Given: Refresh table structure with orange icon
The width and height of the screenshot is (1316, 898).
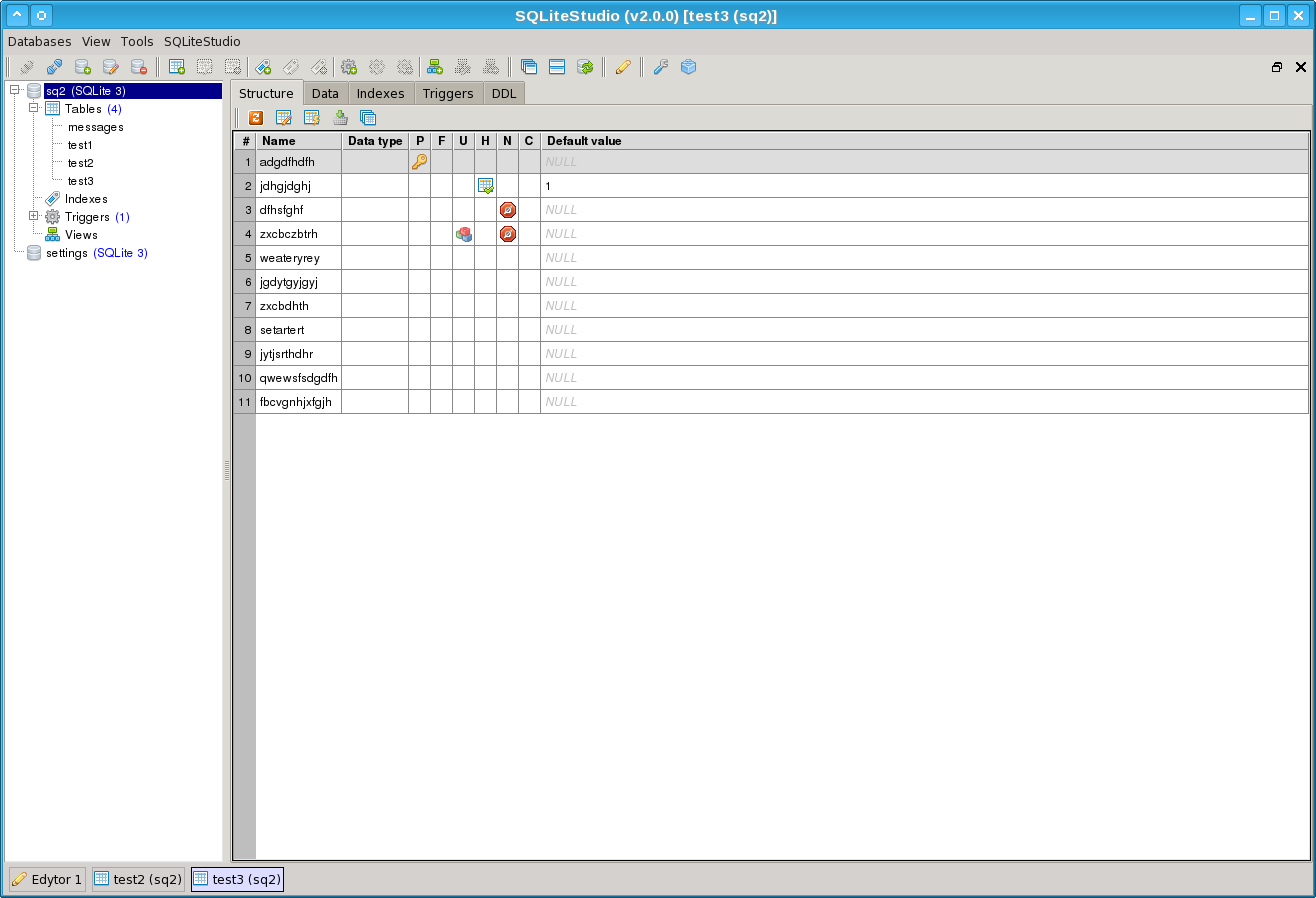Looking at the screenshot, I should [x=256, y=117].
